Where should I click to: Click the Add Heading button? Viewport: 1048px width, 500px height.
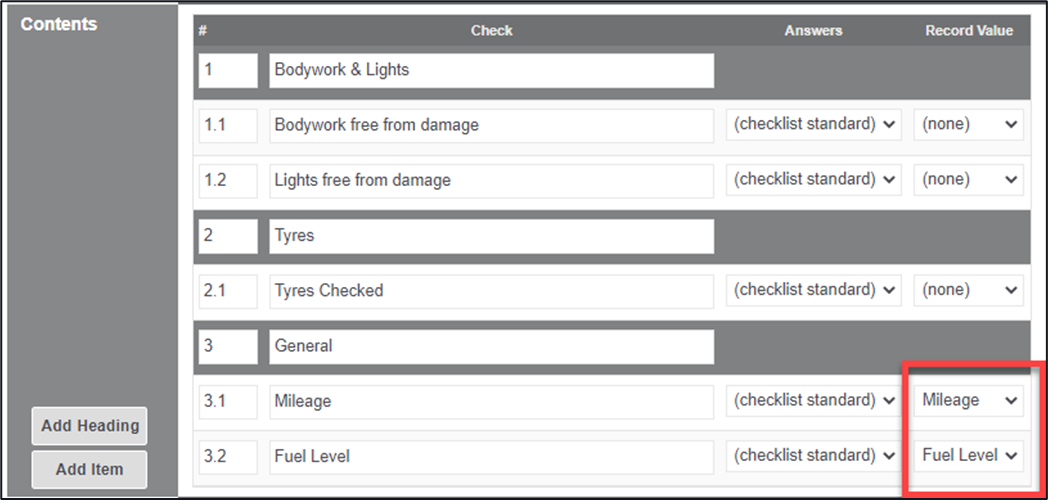pyautogui.click(x=90, y=426)
